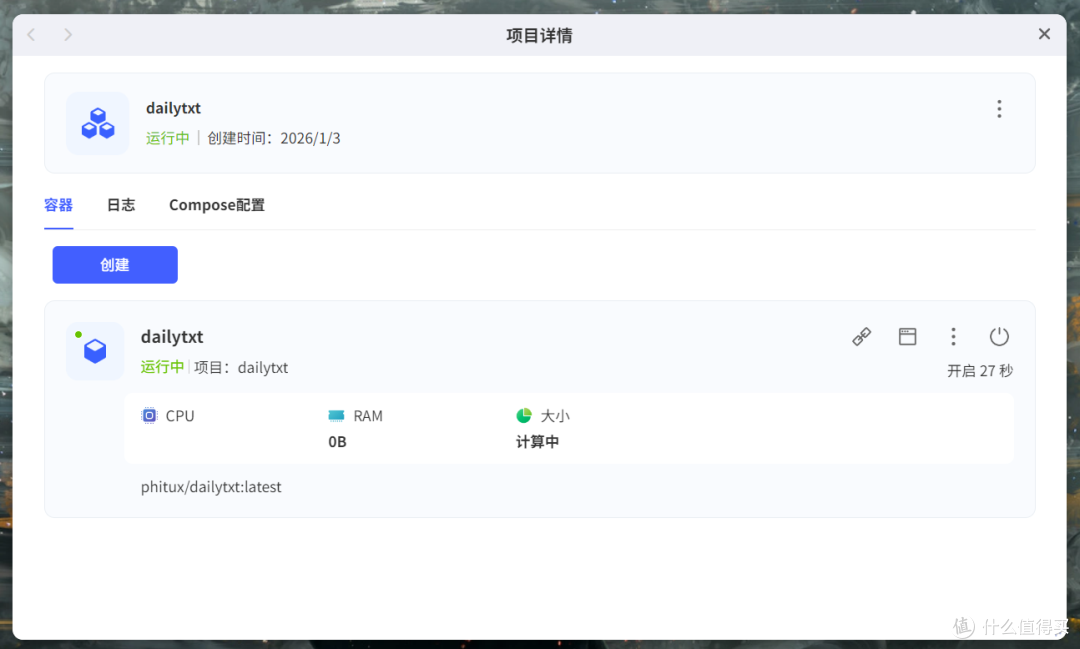
Task: Click the 大小 pie chart icon
Action: [x=524, y=415]
